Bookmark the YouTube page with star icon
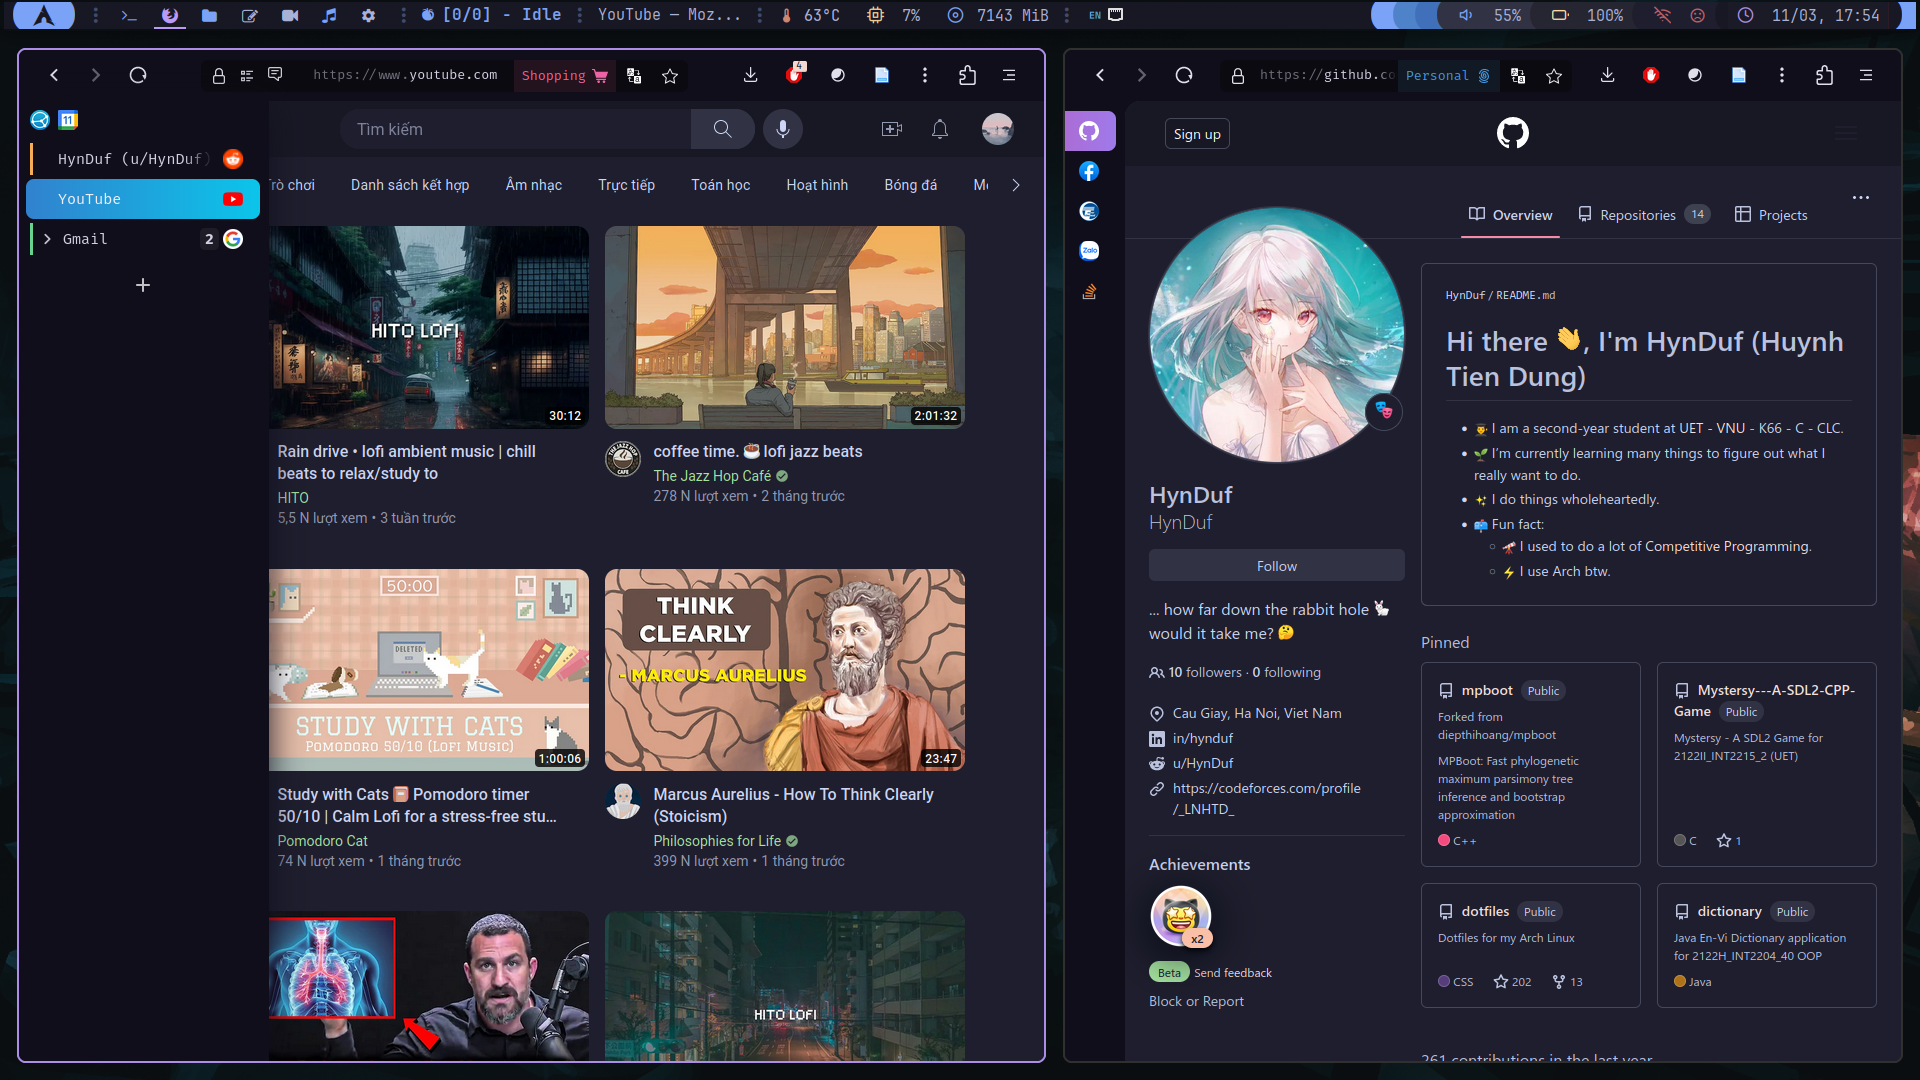 click(x=670, y=76)
